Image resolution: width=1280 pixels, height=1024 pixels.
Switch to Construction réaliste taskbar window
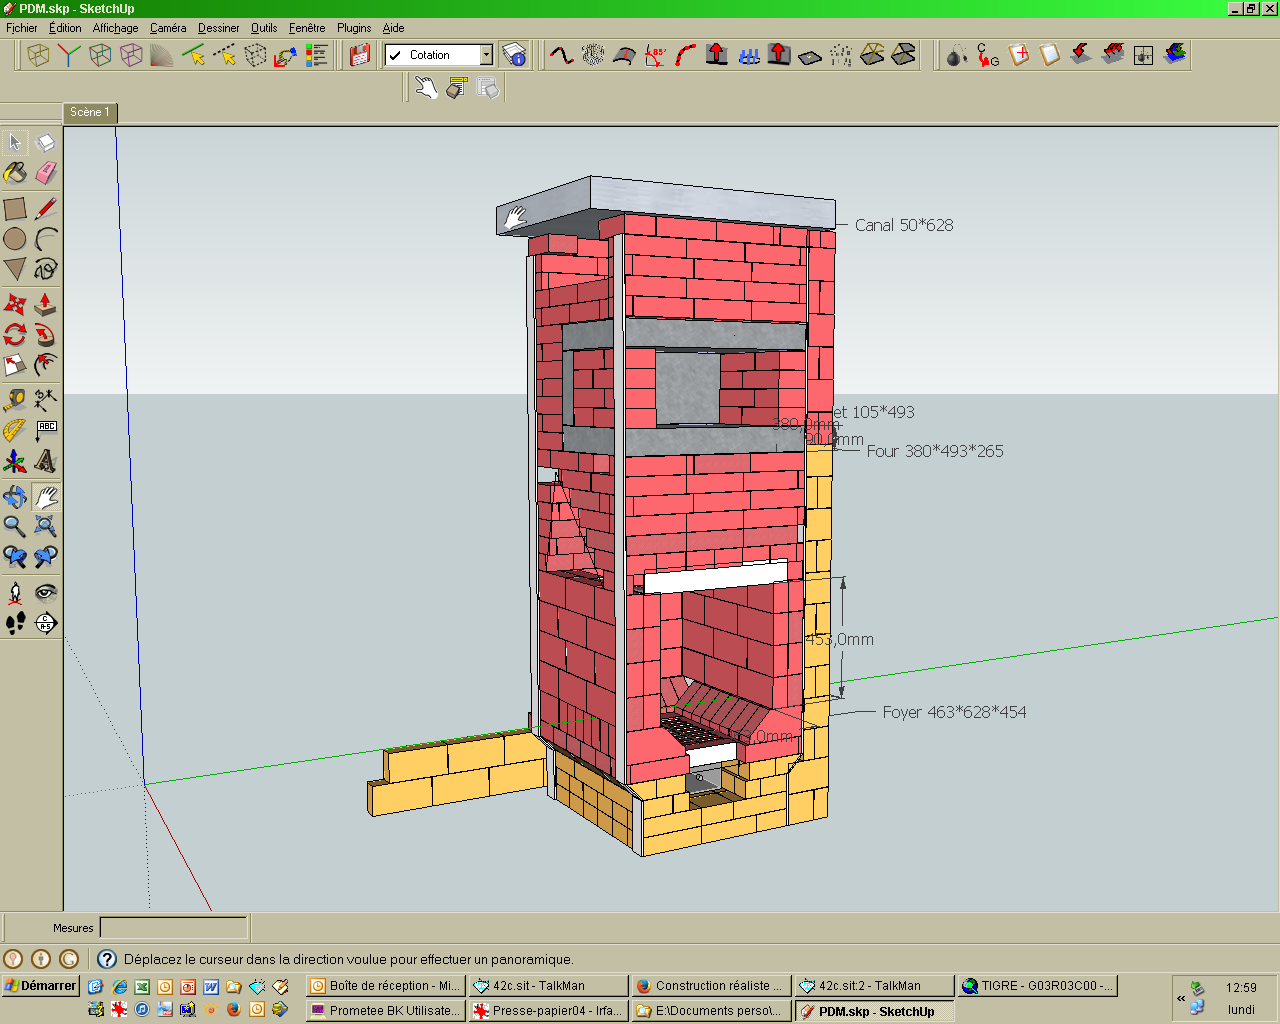pyautogui.click(x=711, y=986)
